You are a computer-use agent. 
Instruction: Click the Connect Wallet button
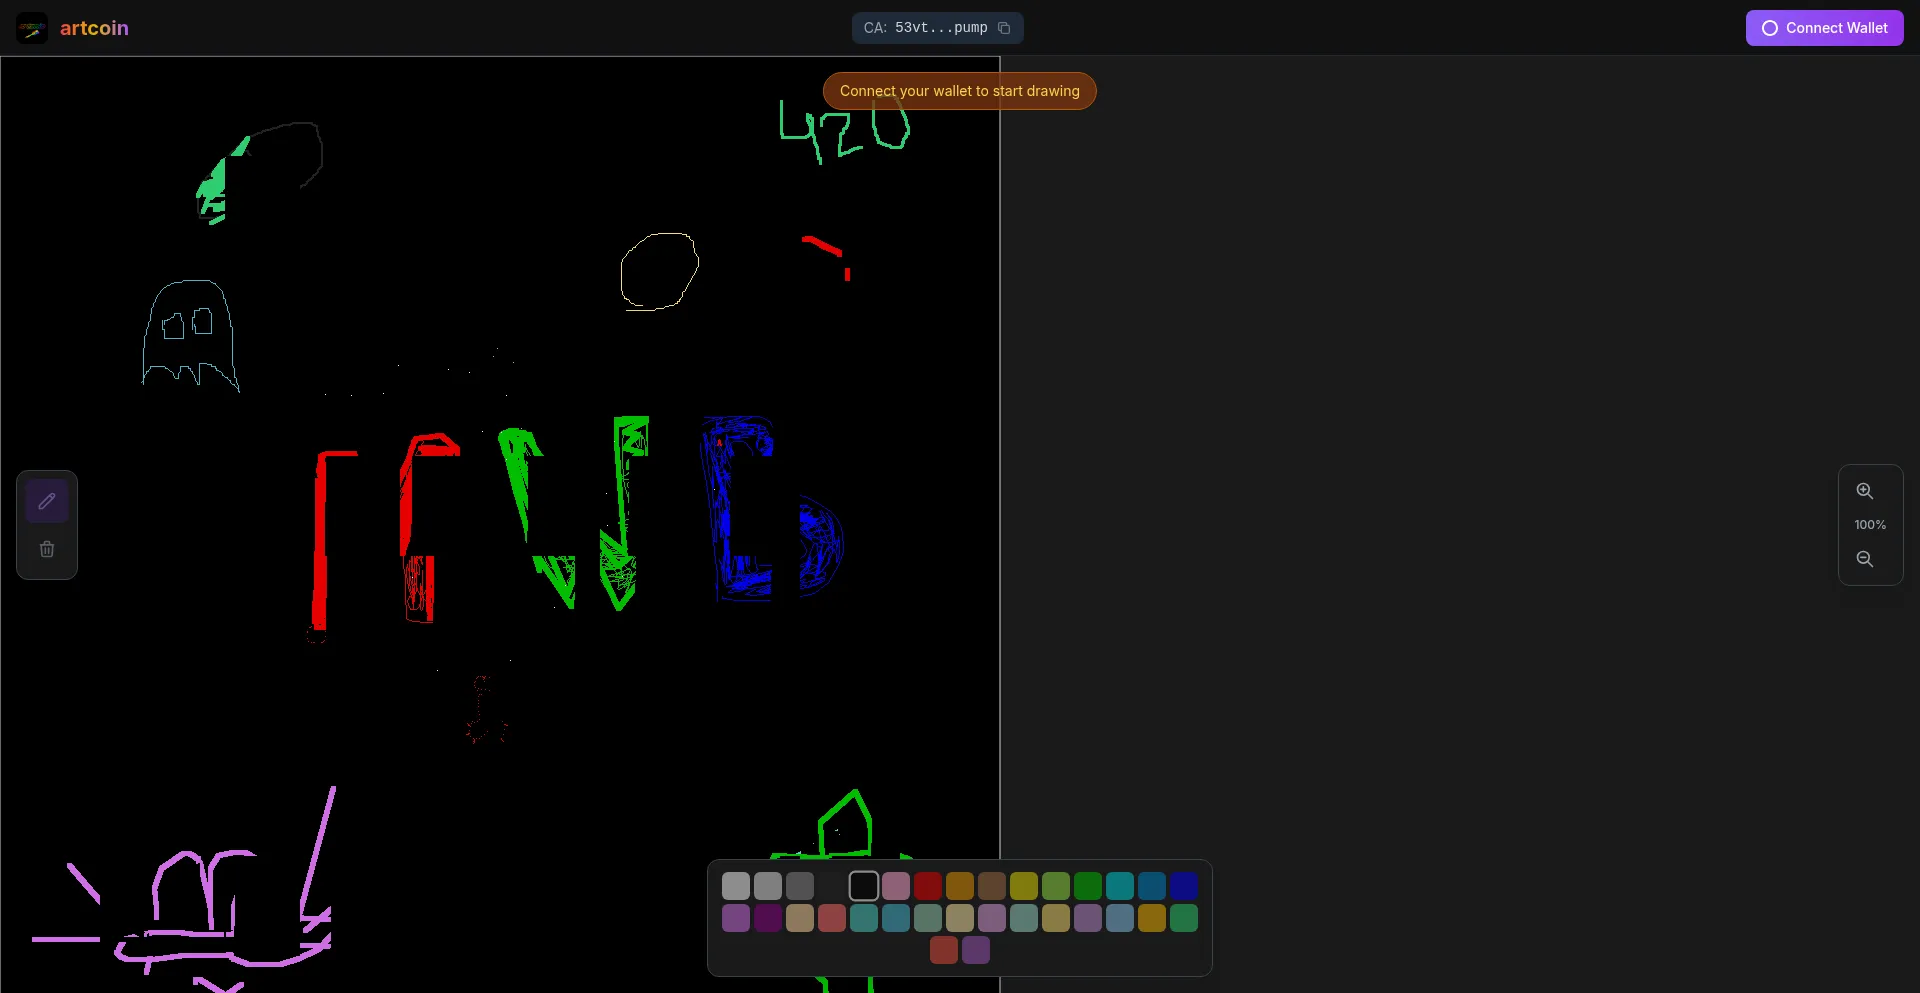click(x=1825, y=28)
